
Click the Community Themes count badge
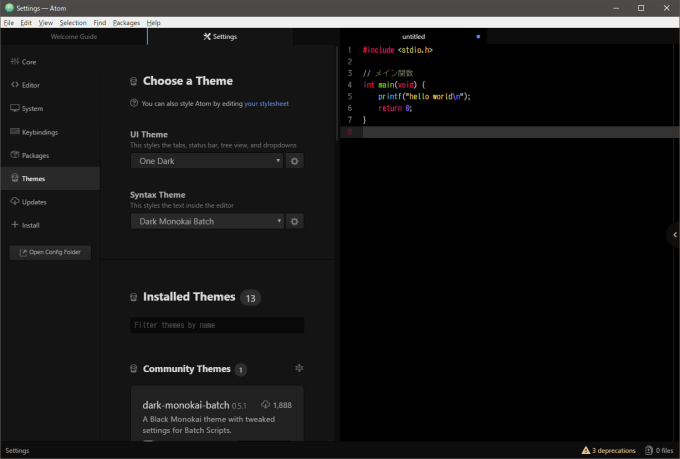241,370
